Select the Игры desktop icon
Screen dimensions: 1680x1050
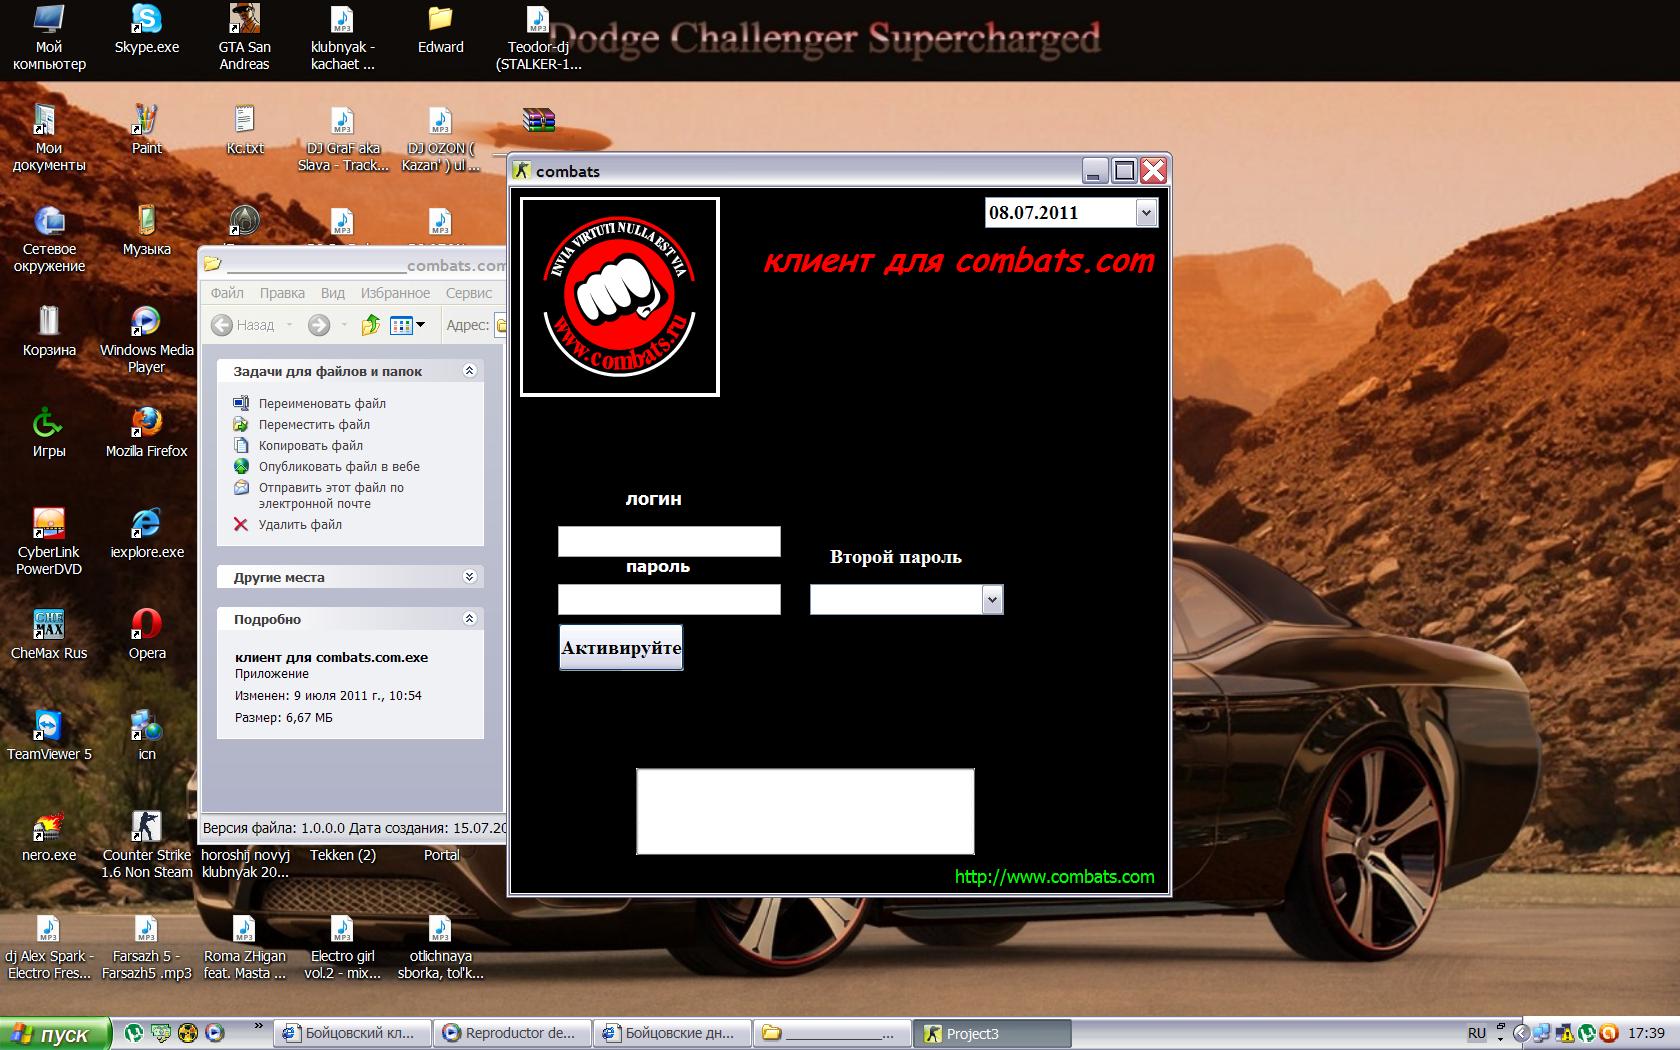(48, 432)
